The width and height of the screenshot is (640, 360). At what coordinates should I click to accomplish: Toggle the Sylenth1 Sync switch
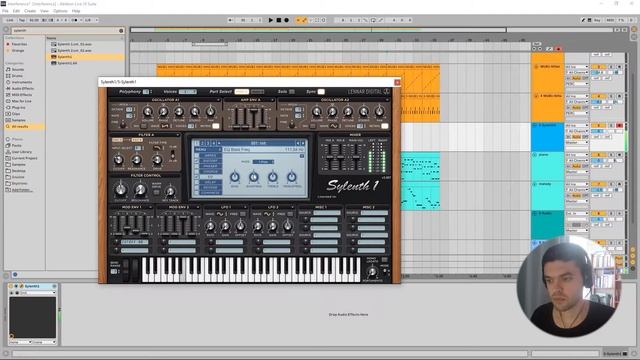point(321,92)
